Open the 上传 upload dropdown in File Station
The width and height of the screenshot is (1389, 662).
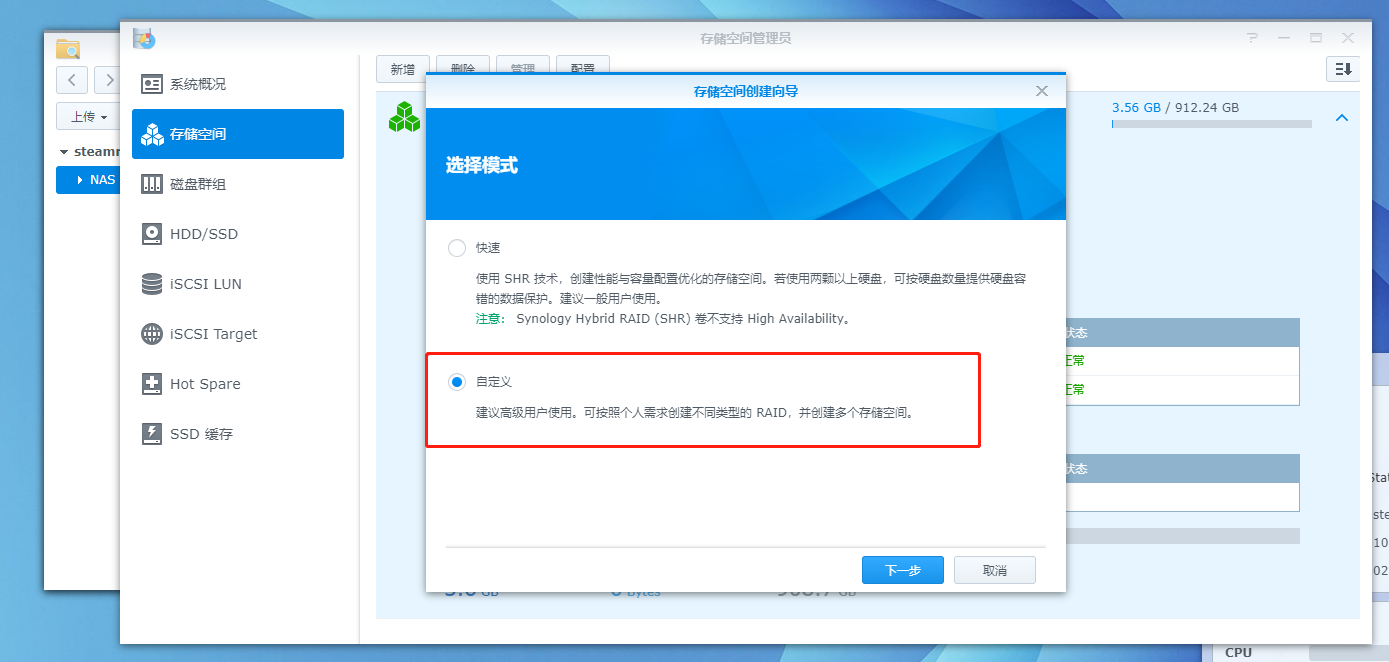pos(88,117)
